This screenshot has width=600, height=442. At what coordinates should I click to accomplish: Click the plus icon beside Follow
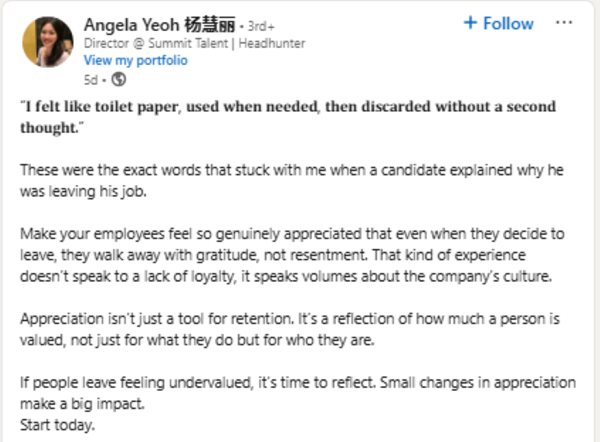471,23
